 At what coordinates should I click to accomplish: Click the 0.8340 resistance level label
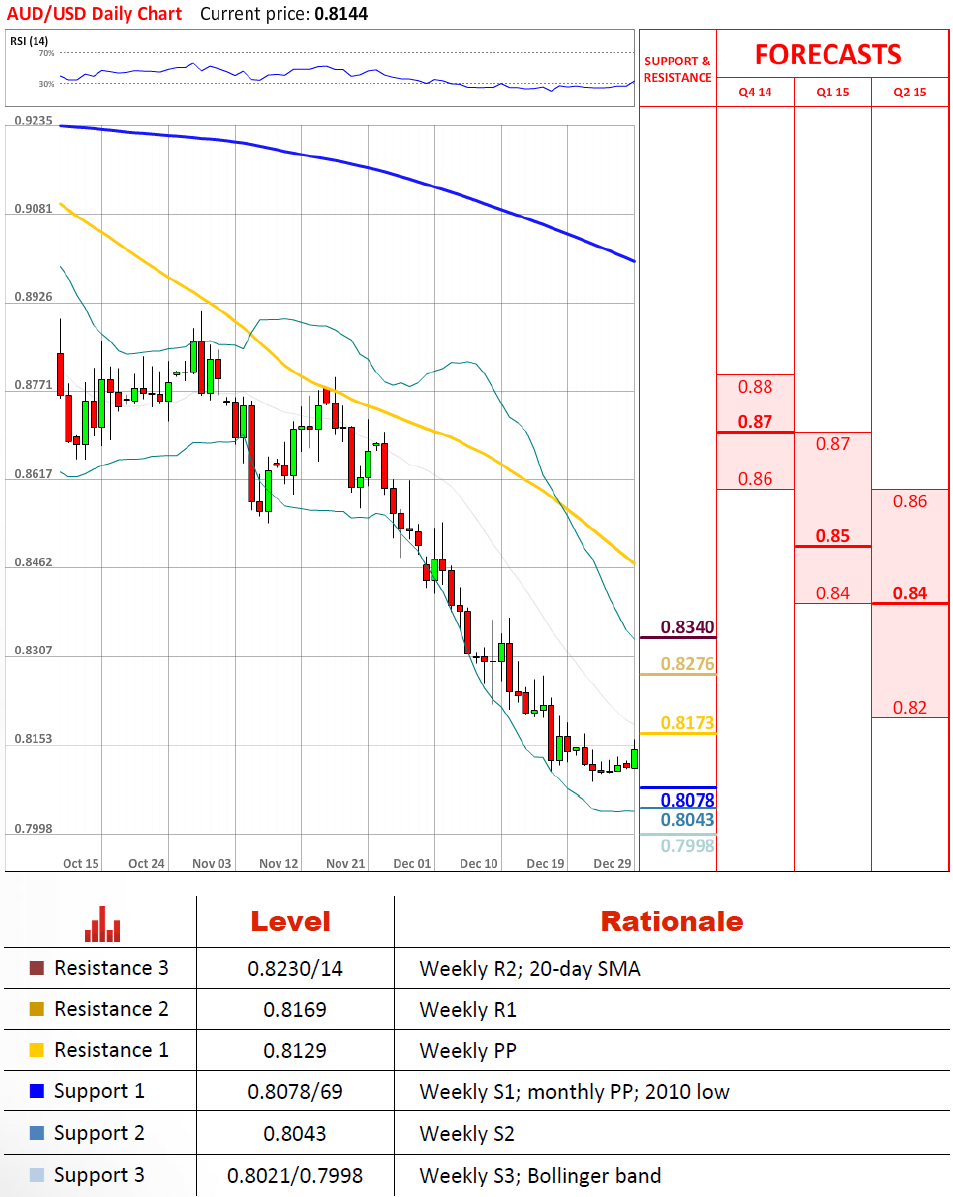[687, 627]
